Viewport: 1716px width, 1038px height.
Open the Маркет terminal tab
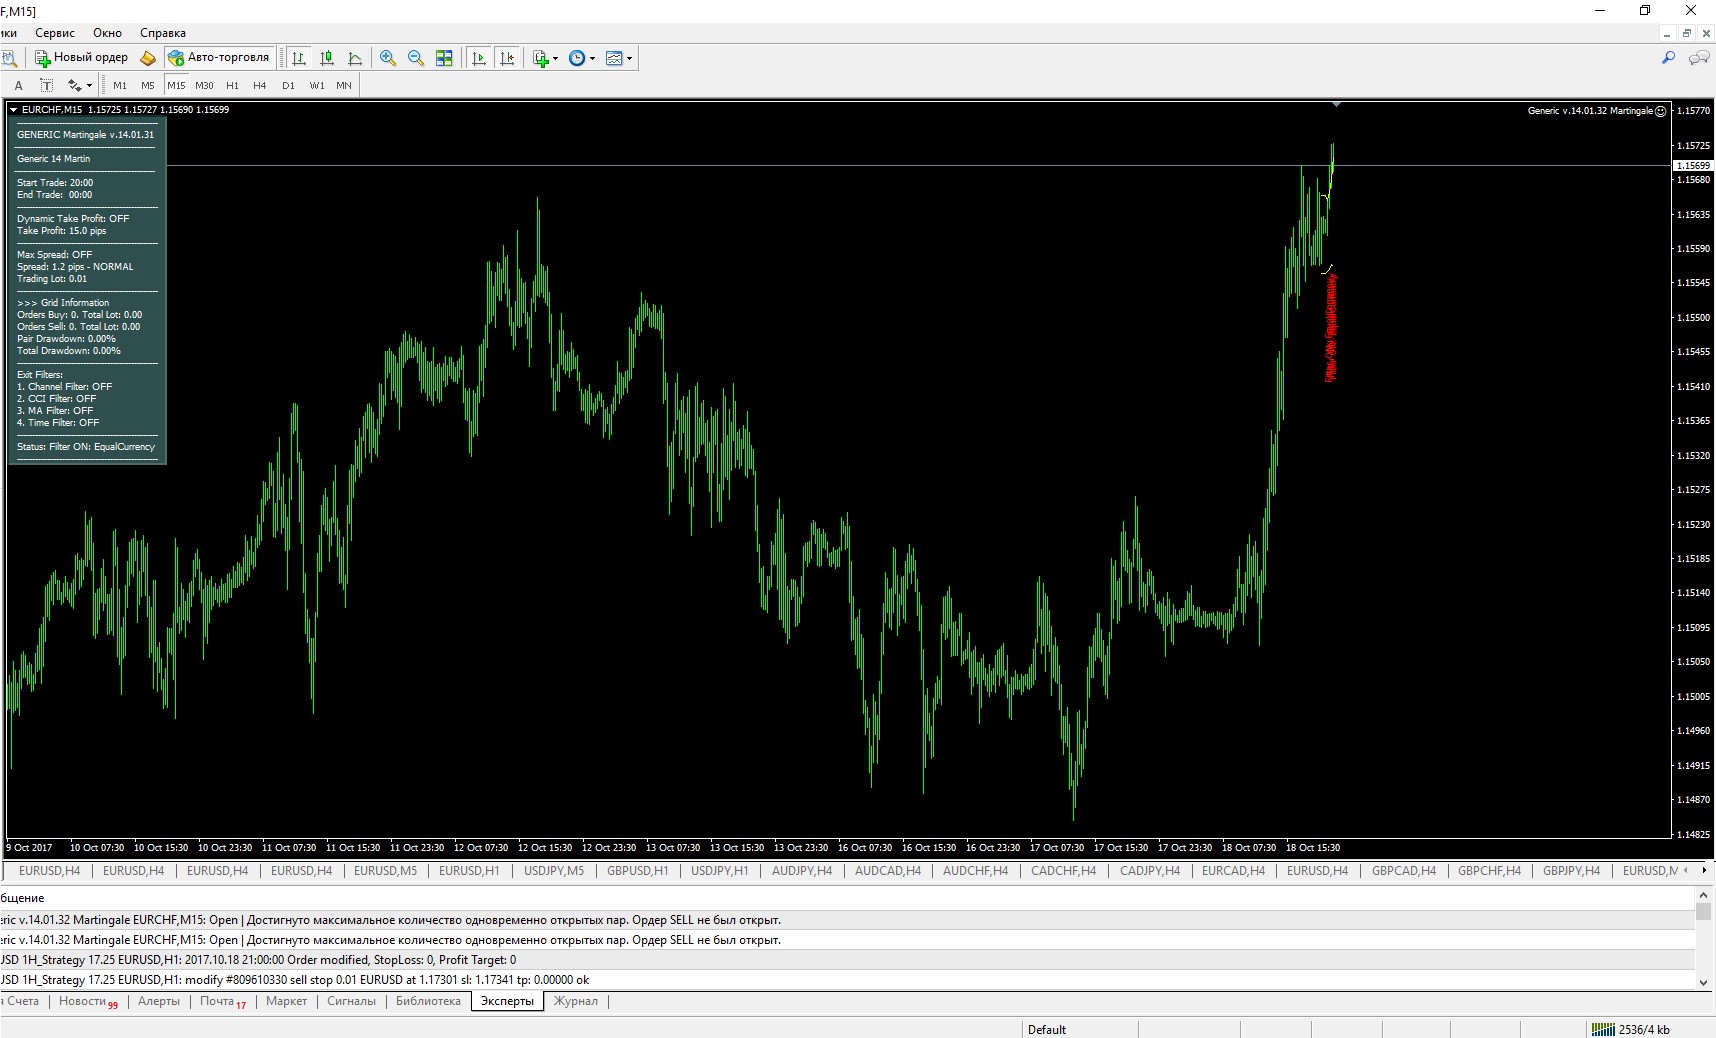[286, 1001]
